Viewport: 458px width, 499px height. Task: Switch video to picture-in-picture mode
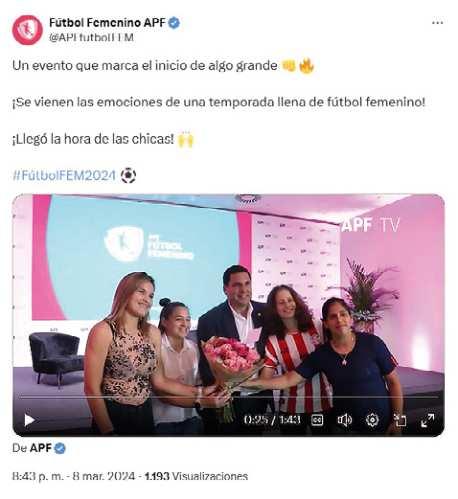(x=400, y=420)
